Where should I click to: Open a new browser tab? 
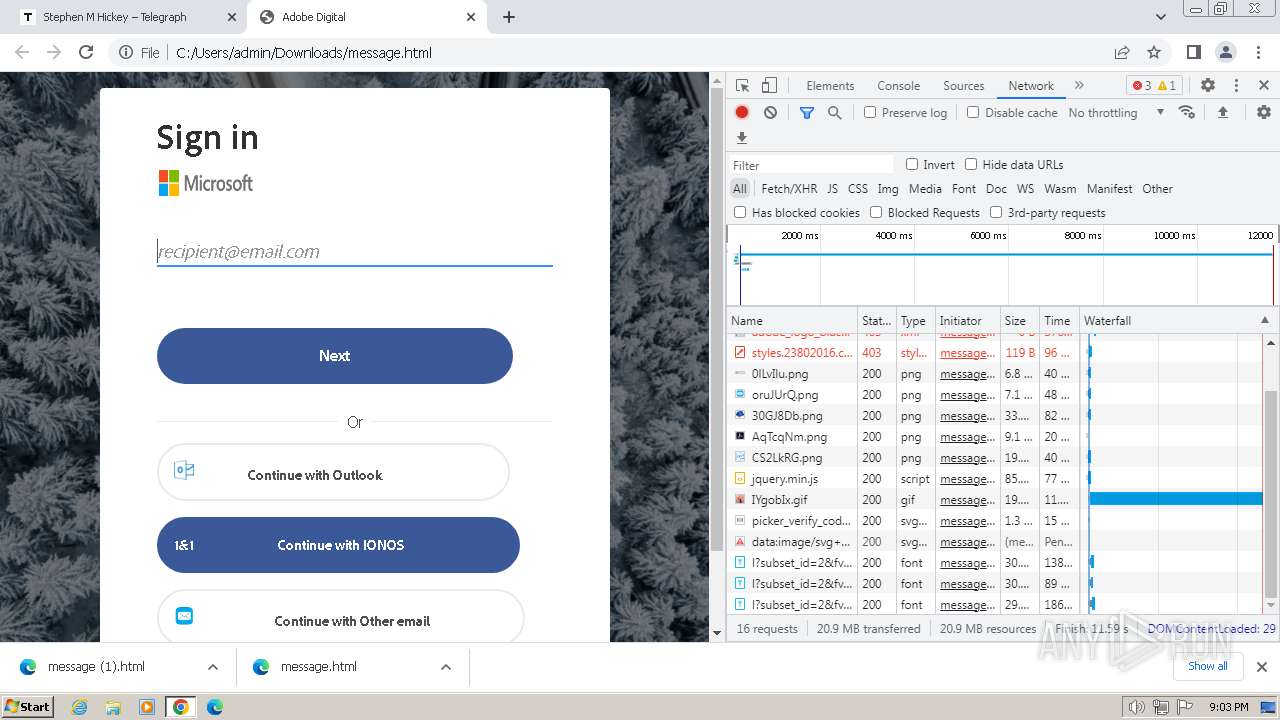(509, 17)
